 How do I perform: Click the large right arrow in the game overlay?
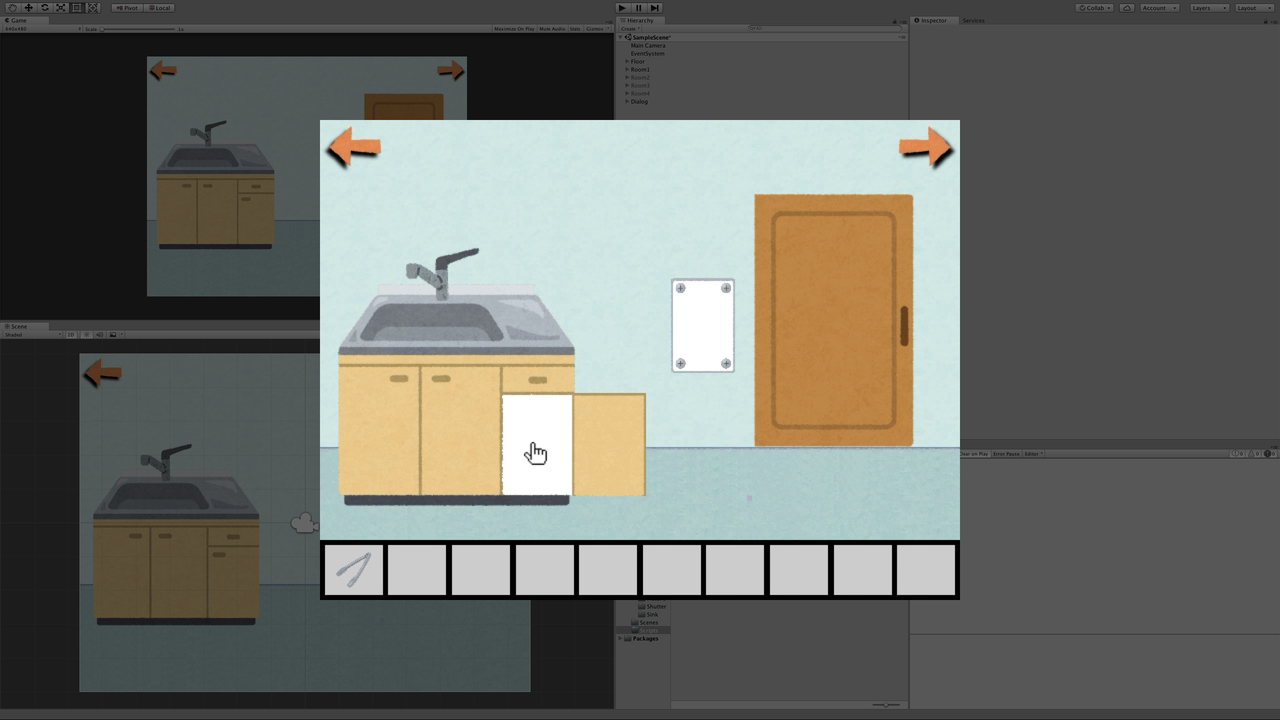coord(925,148)
